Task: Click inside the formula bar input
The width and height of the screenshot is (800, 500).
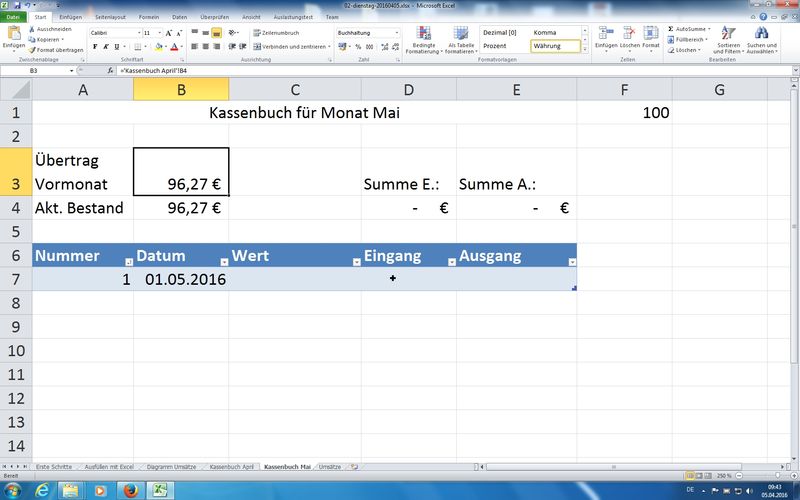Action: pyautogui.click(x=400, y=71)
